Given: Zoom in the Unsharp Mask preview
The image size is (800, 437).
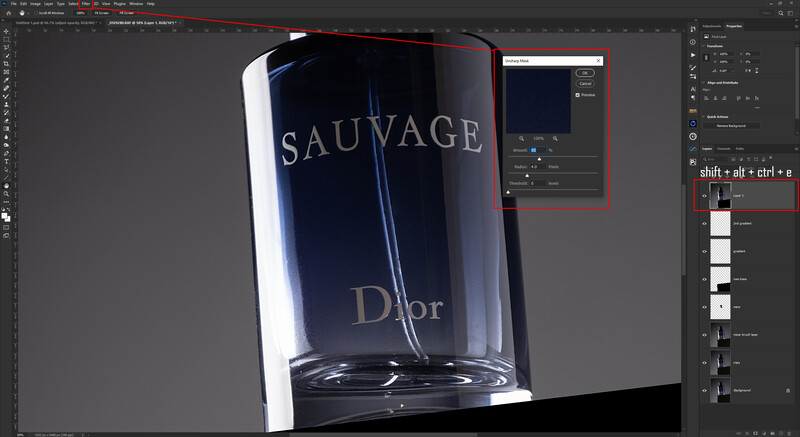Looking at the screenshot, I should tap(555, 138).
